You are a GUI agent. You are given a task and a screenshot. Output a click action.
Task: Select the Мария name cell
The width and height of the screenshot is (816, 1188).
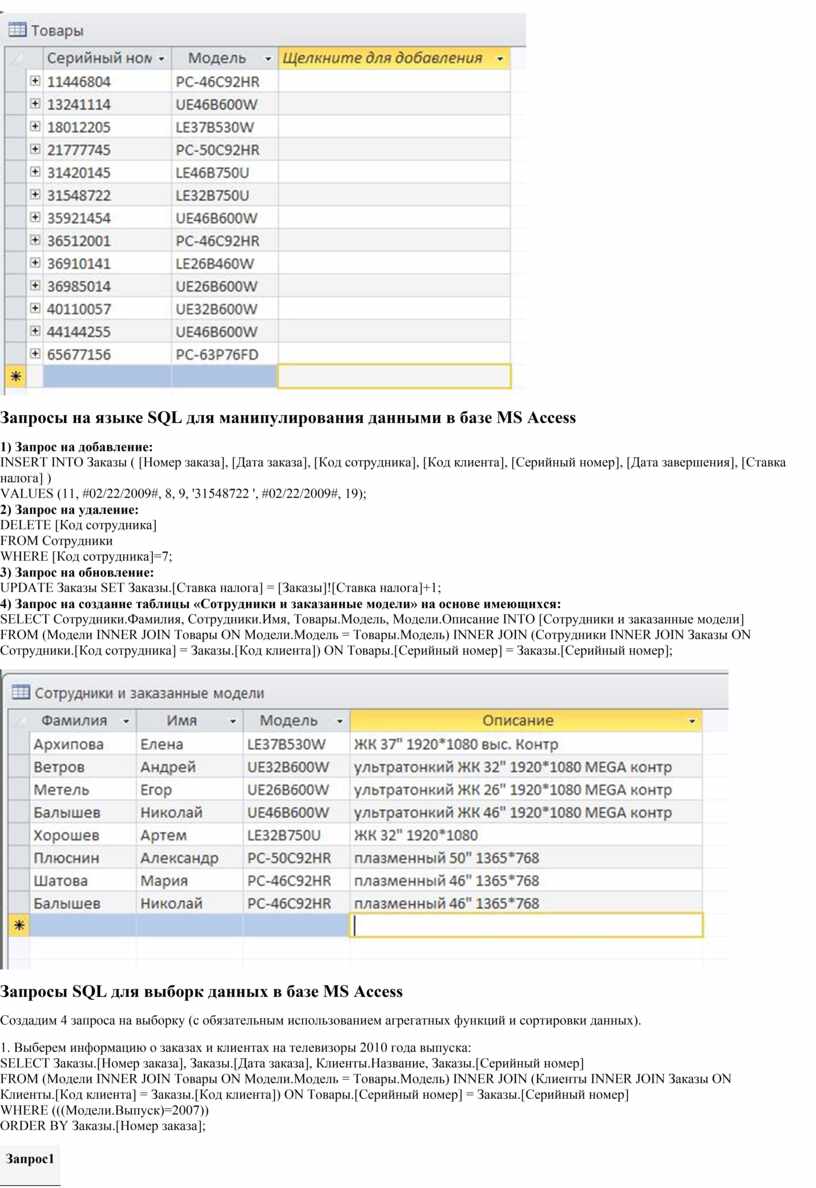point(189,880)
